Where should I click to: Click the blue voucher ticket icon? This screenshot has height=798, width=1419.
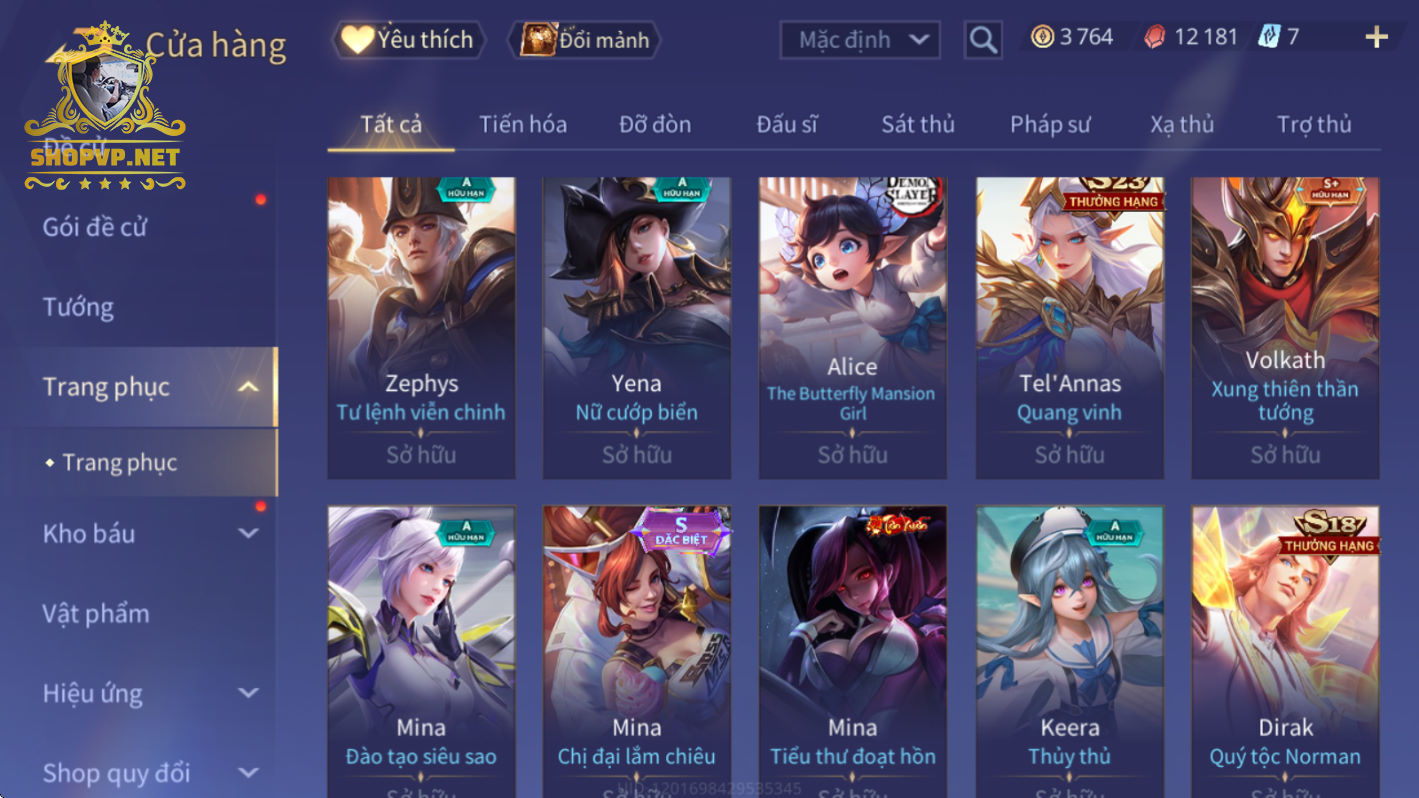[1269, 37]
